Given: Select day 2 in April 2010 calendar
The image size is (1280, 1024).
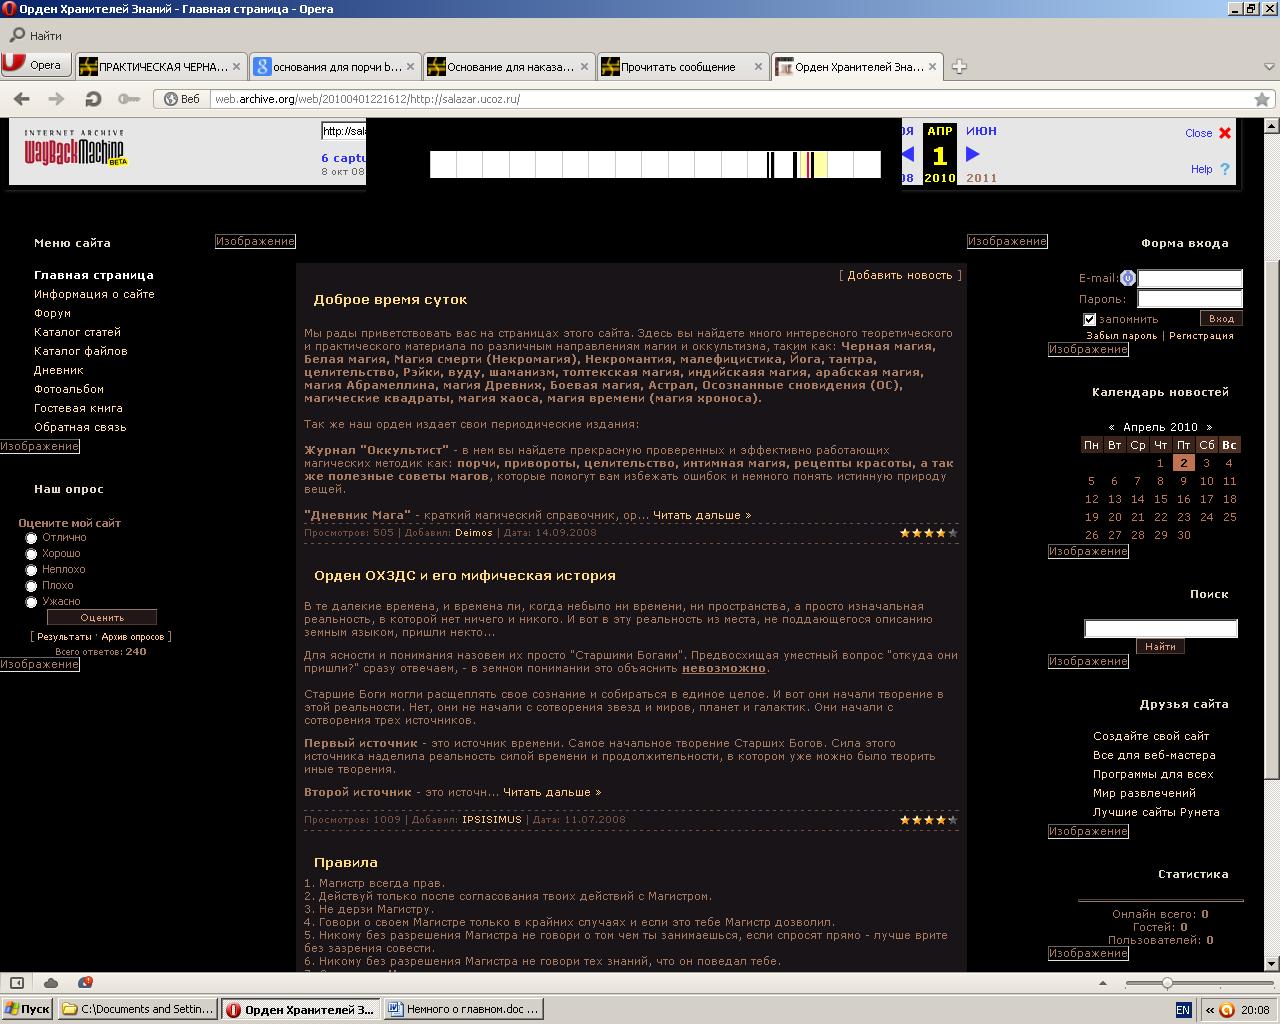Looking at the screenshot, I should [x=1184, y=463].
